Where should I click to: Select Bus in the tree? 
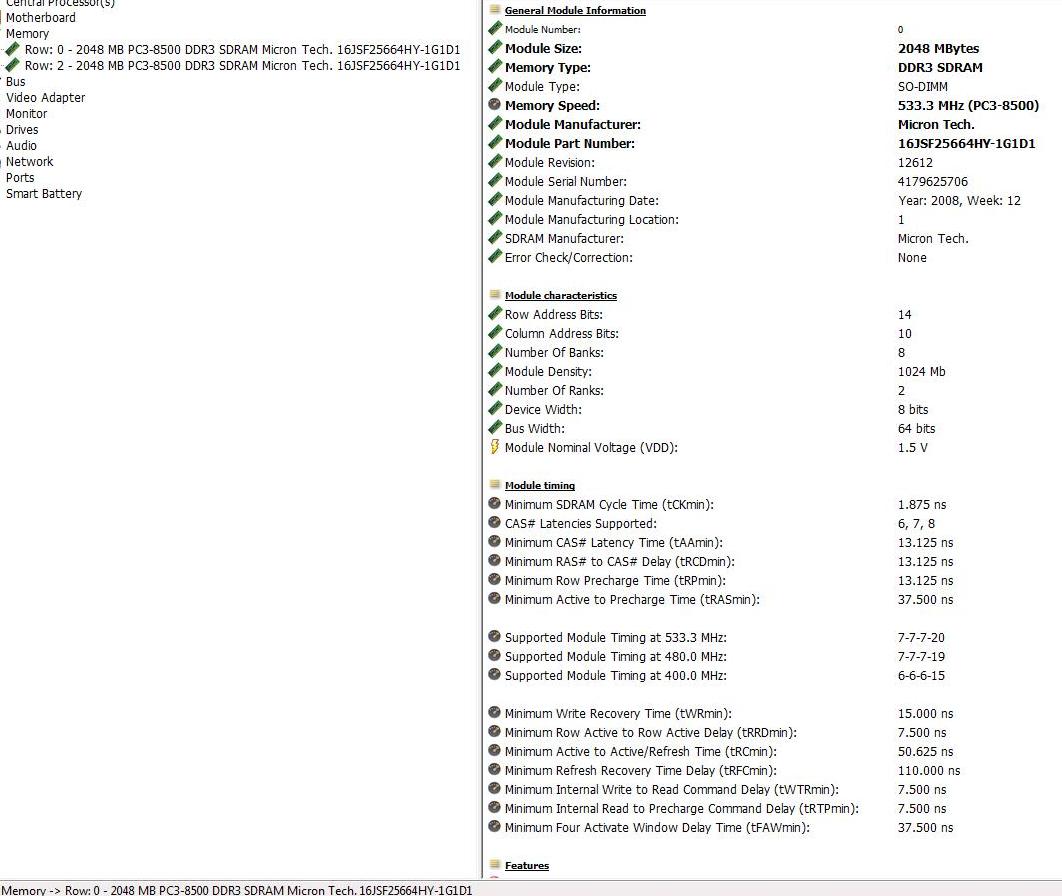click(x=16, y=82)
